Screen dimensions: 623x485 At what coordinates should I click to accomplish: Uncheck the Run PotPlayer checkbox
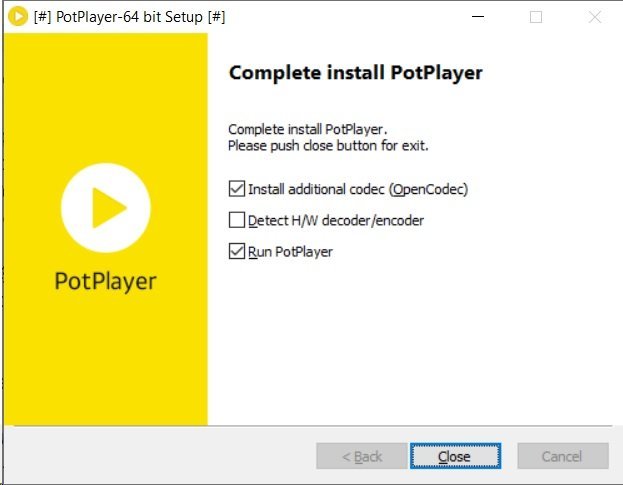click(237, 251)
